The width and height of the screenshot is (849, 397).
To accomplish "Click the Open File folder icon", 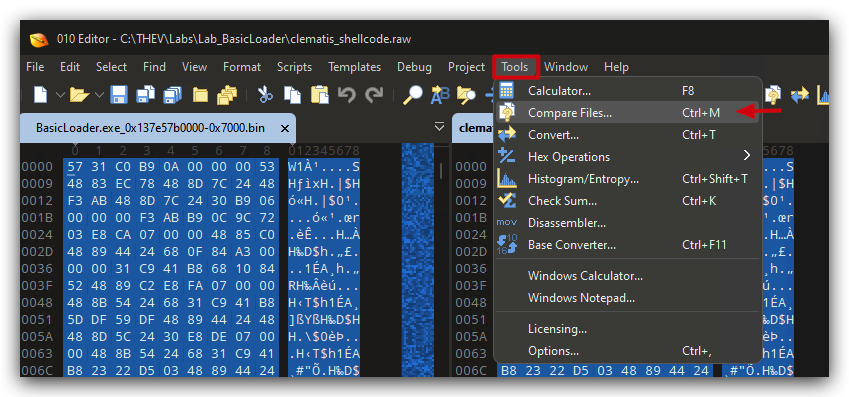I will click(80, 95).
